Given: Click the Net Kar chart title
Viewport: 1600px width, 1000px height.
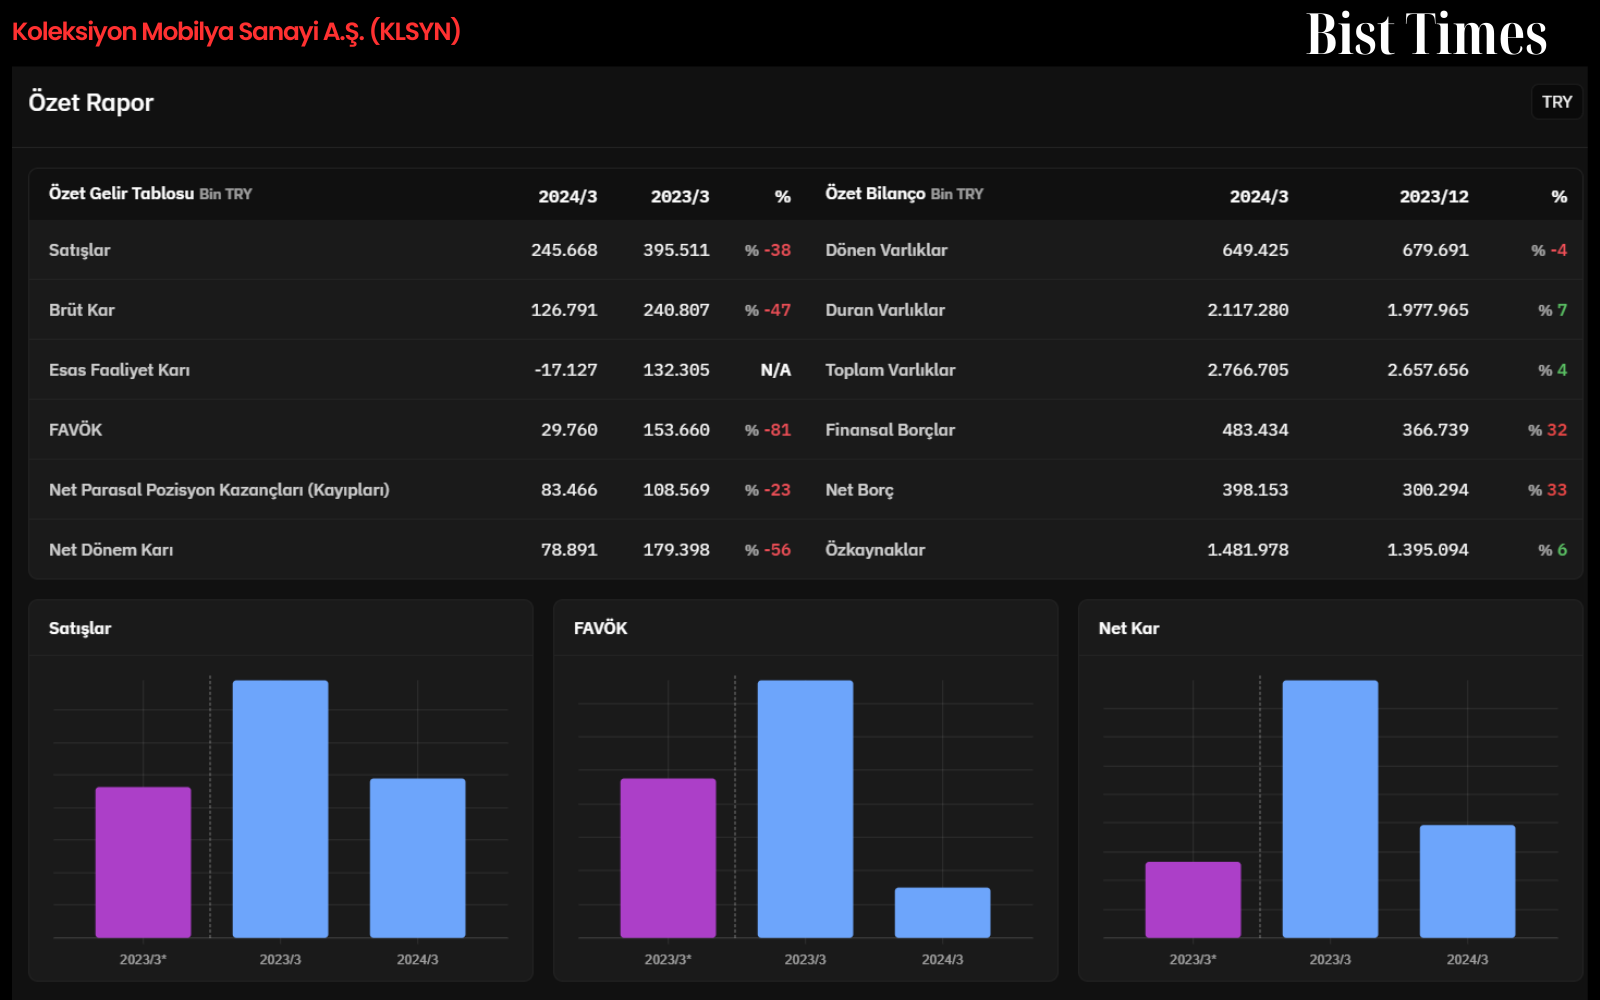Looking at the screenshot, I should click(1129, 628).
